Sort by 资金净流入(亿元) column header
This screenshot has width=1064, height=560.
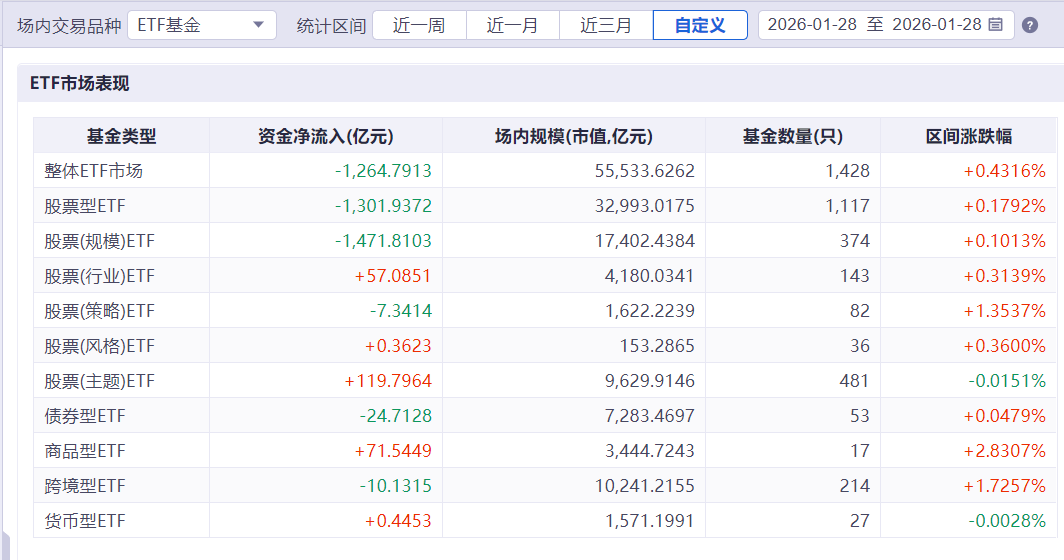pyautogui.click(x=326, y=136)
